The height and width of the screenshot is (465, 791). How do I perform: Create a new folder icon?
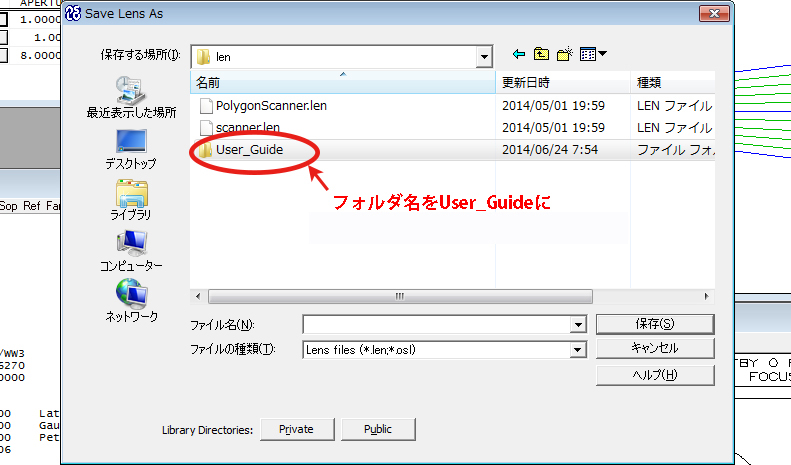pos(564,54)
